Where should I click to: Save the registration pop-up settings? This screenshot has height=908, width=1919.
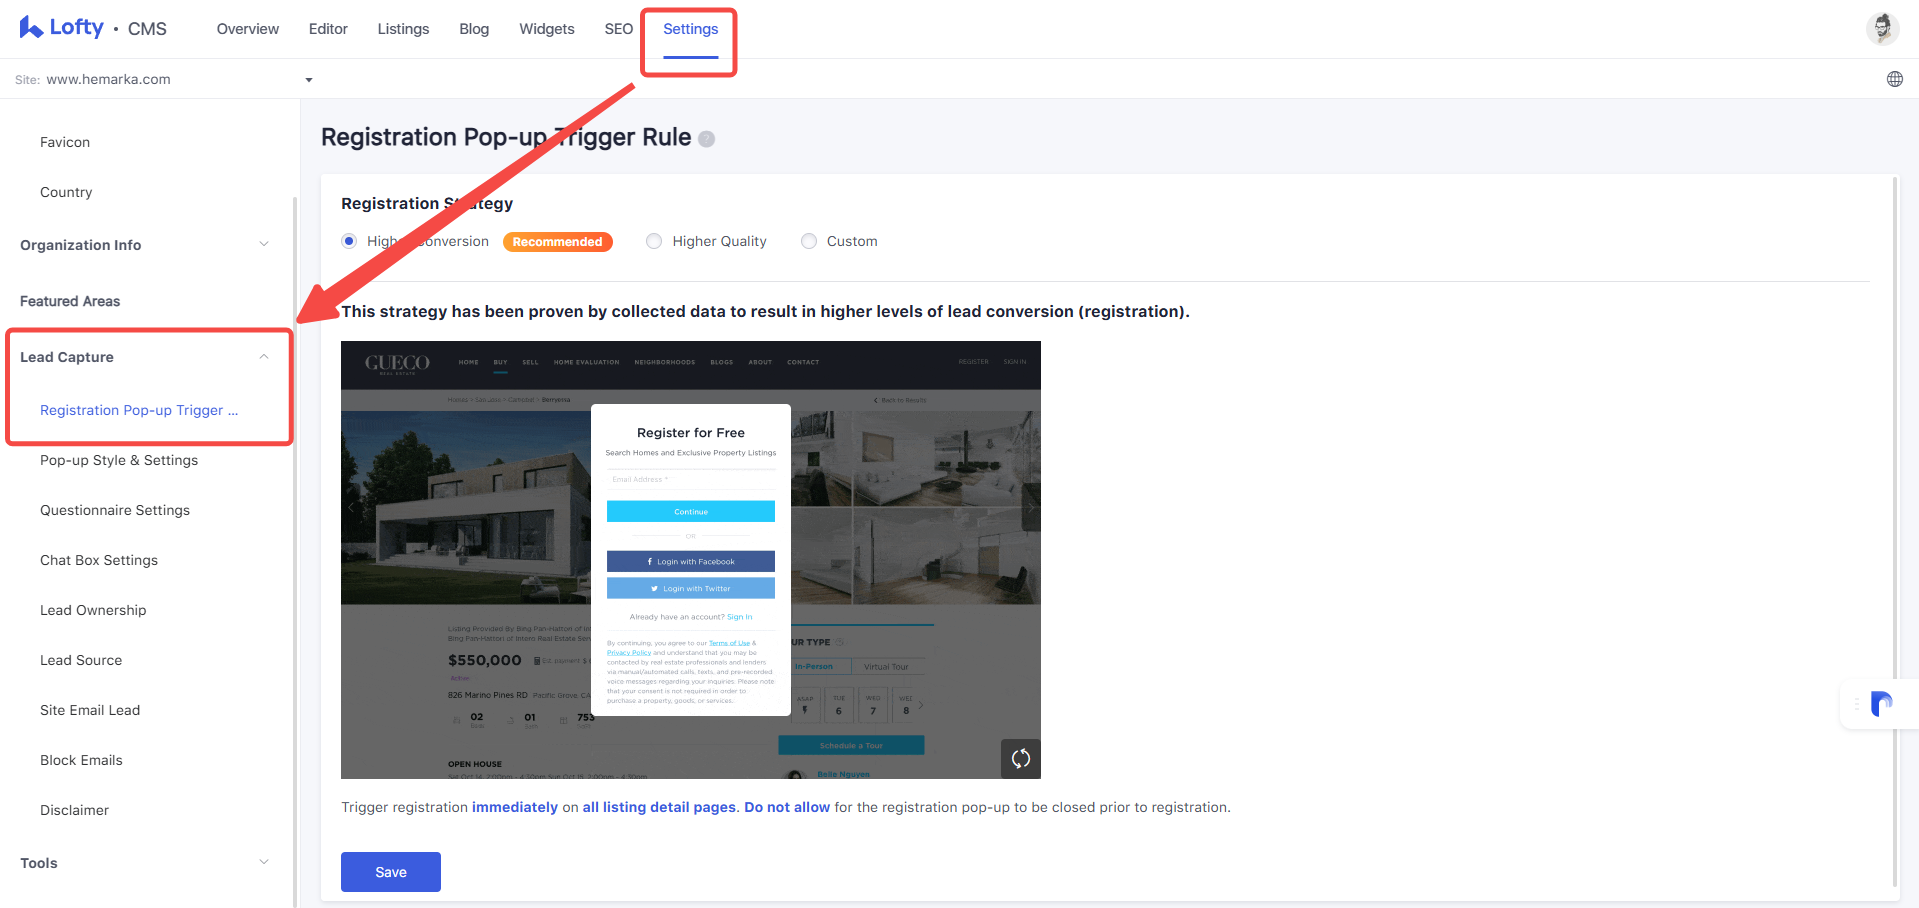click(391, 872)
